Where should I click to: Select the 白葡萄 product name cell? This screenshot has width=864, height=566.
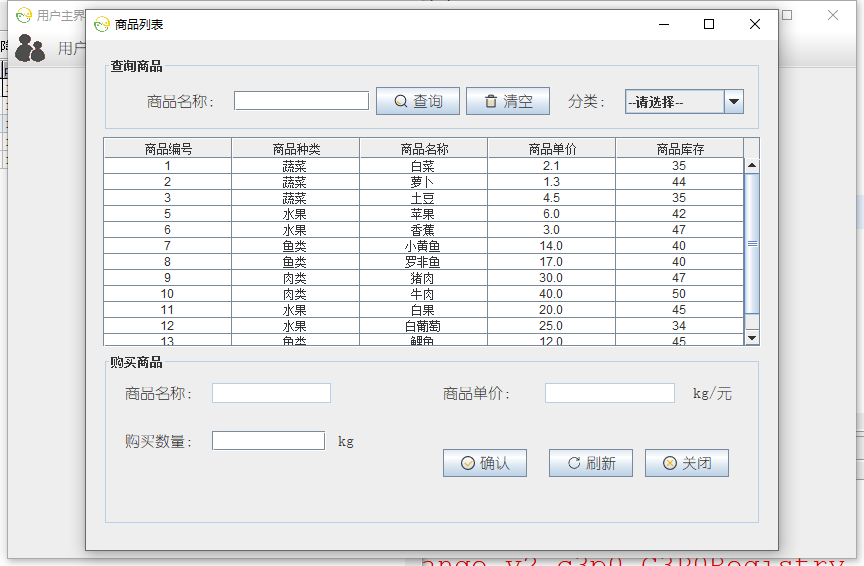(x=423, y=326)
